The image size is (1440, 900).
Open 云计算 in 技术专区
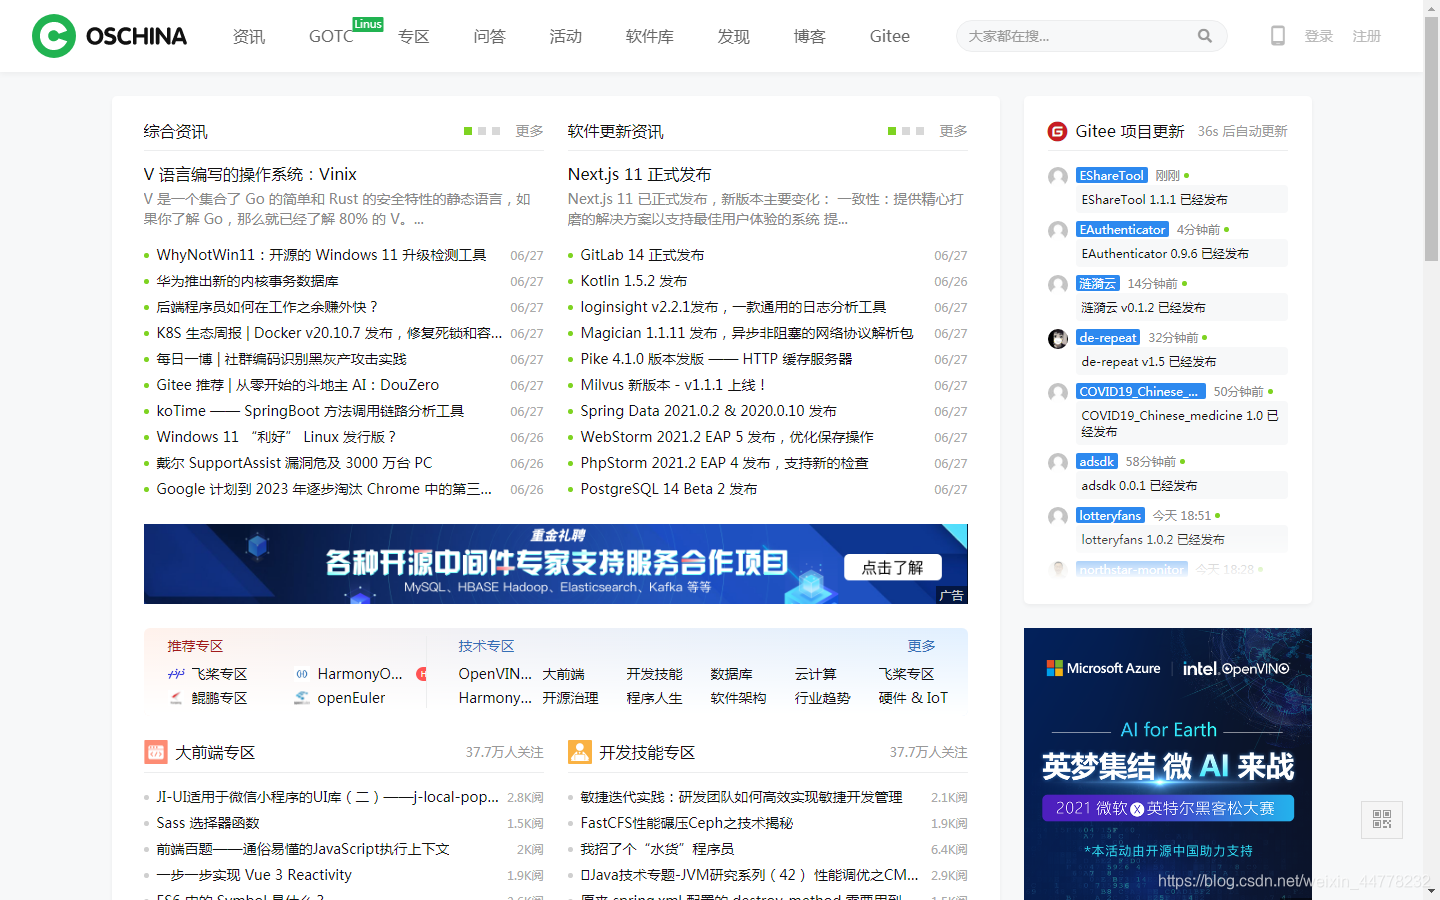(x=815, y=674)
